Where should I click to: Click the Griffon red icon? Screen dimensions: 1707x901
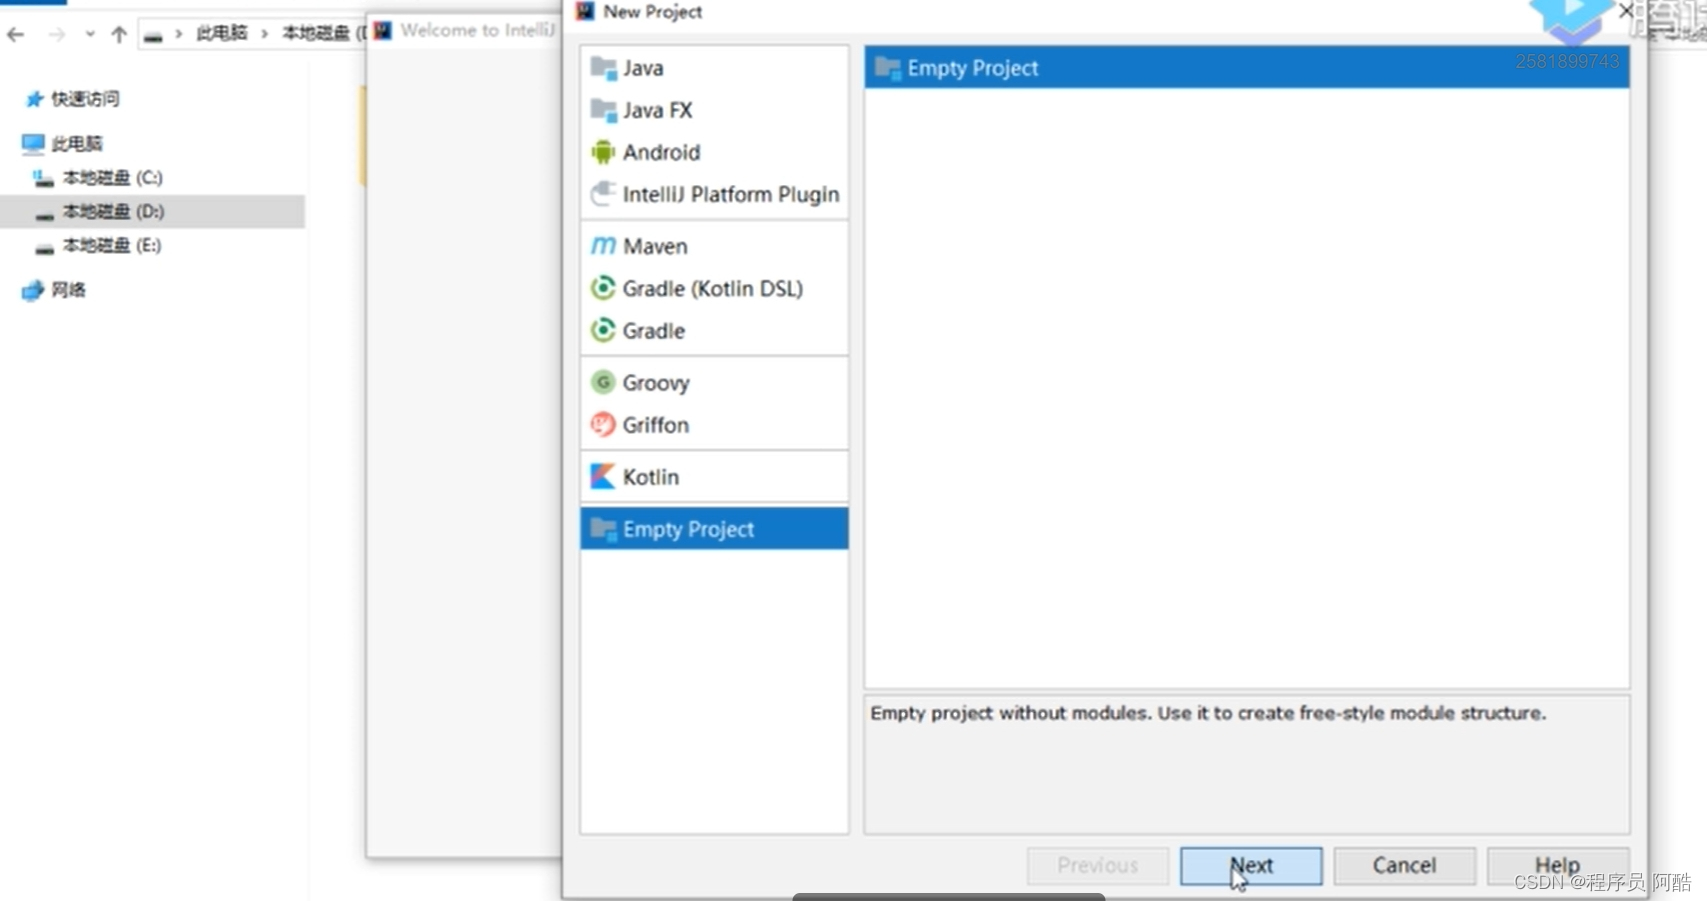602,424
